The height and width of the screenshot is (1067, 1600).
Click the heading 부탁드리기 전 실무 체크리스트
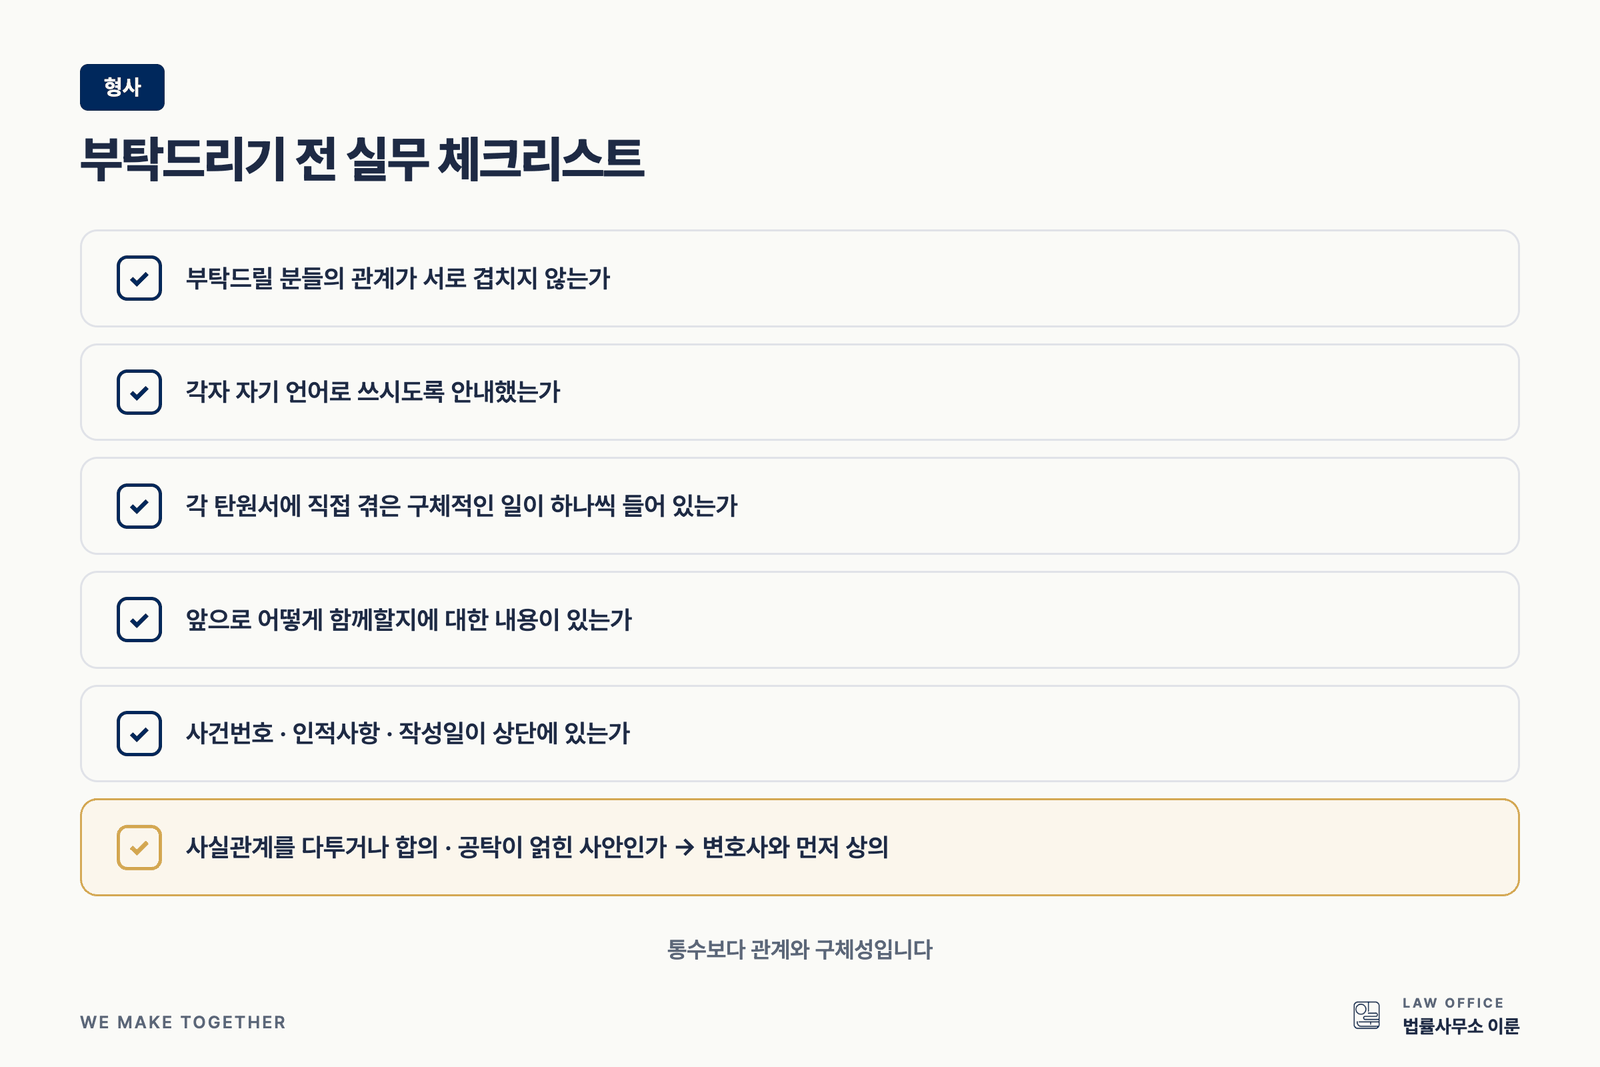362,159
